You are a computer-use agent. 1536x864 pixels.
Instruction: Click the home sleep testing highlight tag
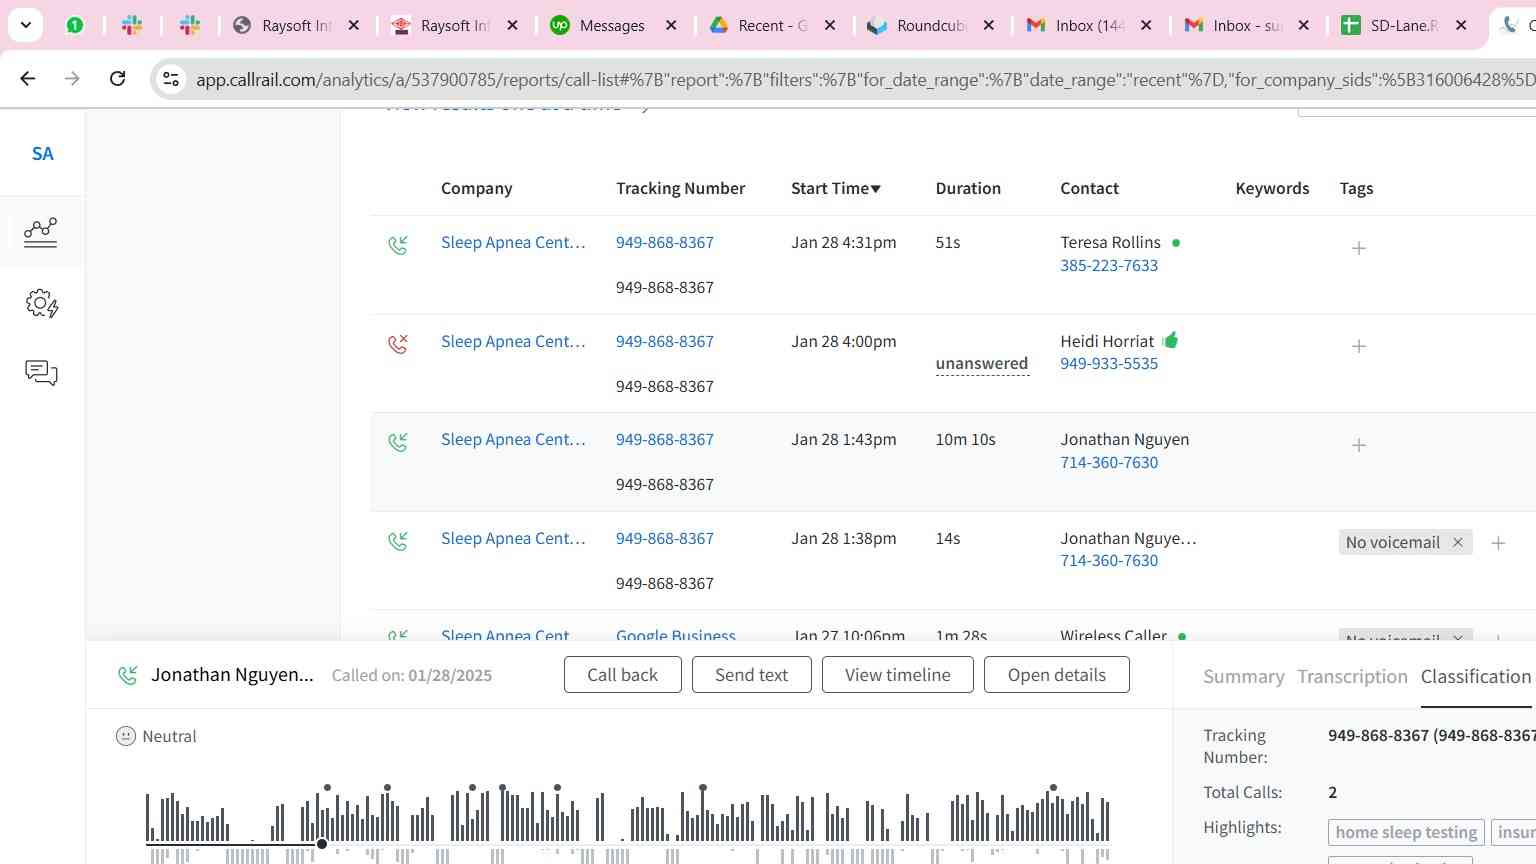pyautogui.click(x=1406, y=832)
